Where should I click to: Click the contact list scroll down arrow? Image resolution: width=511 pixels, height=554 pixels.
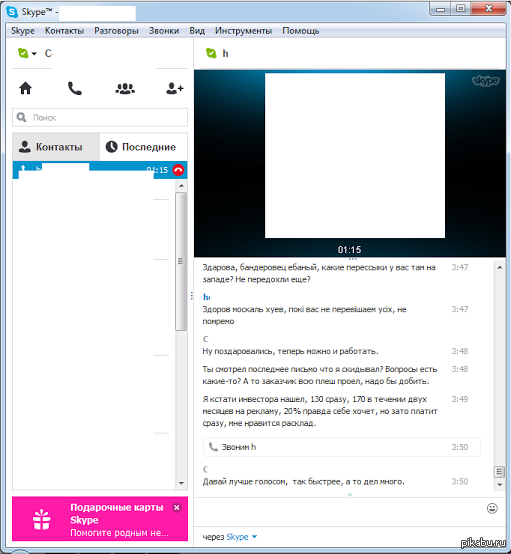[x=181, y=483]
